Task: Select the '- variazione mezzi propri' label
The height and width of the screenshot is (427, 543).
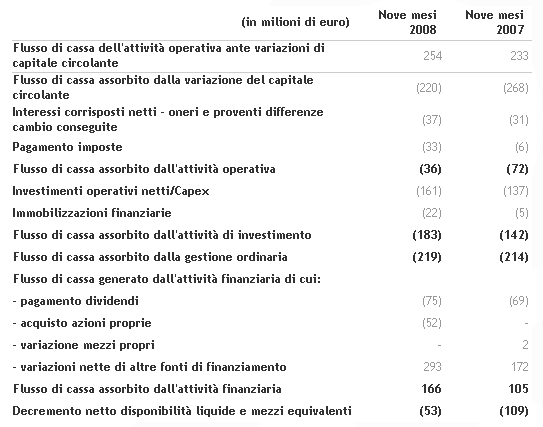Action: coord(83,345)
